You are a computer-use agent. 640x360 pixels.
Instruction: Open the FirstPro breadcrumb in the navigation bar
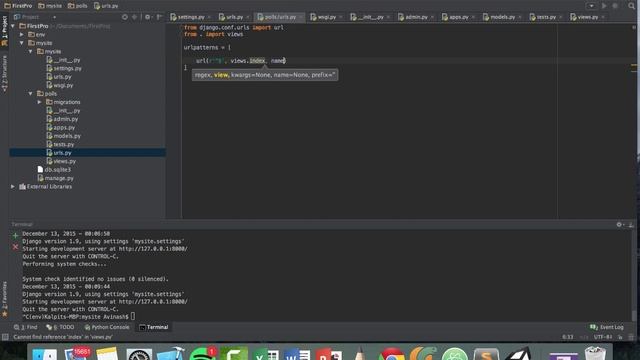pyautogui.click(x=18, y=6)
